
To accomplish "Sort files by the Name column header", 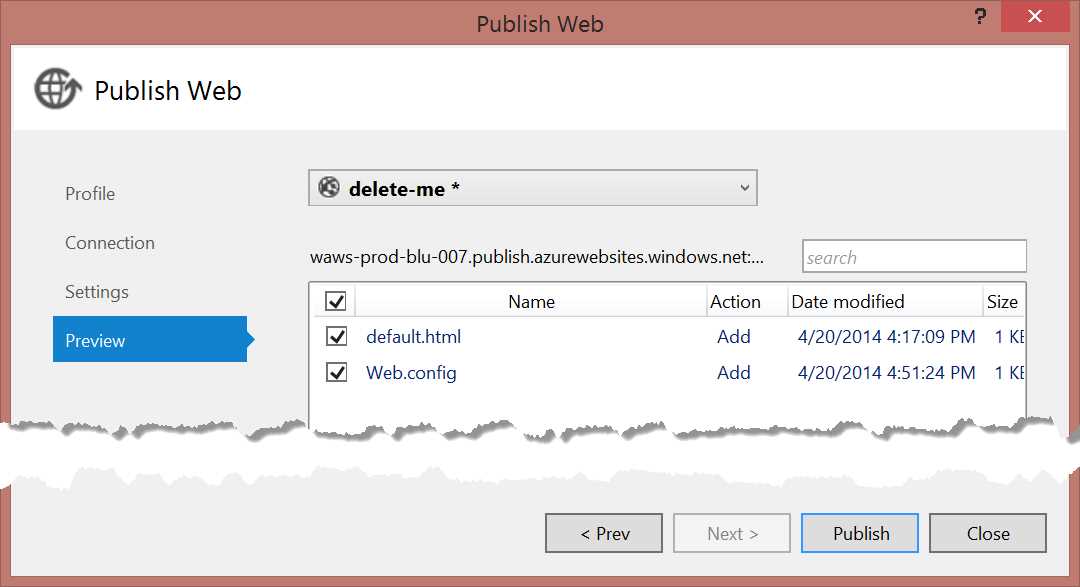I will (531, 300).
